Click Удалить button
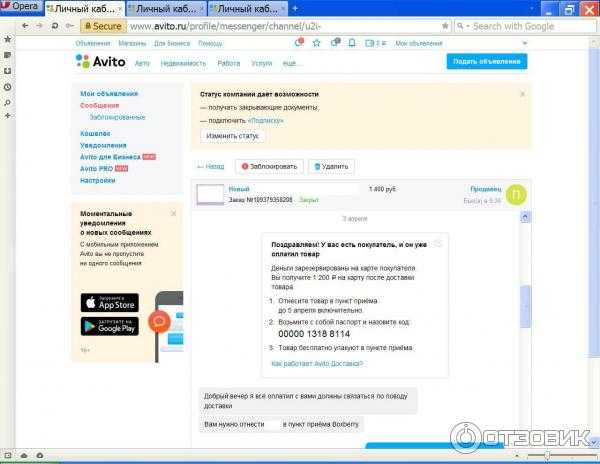 (331, 166)
